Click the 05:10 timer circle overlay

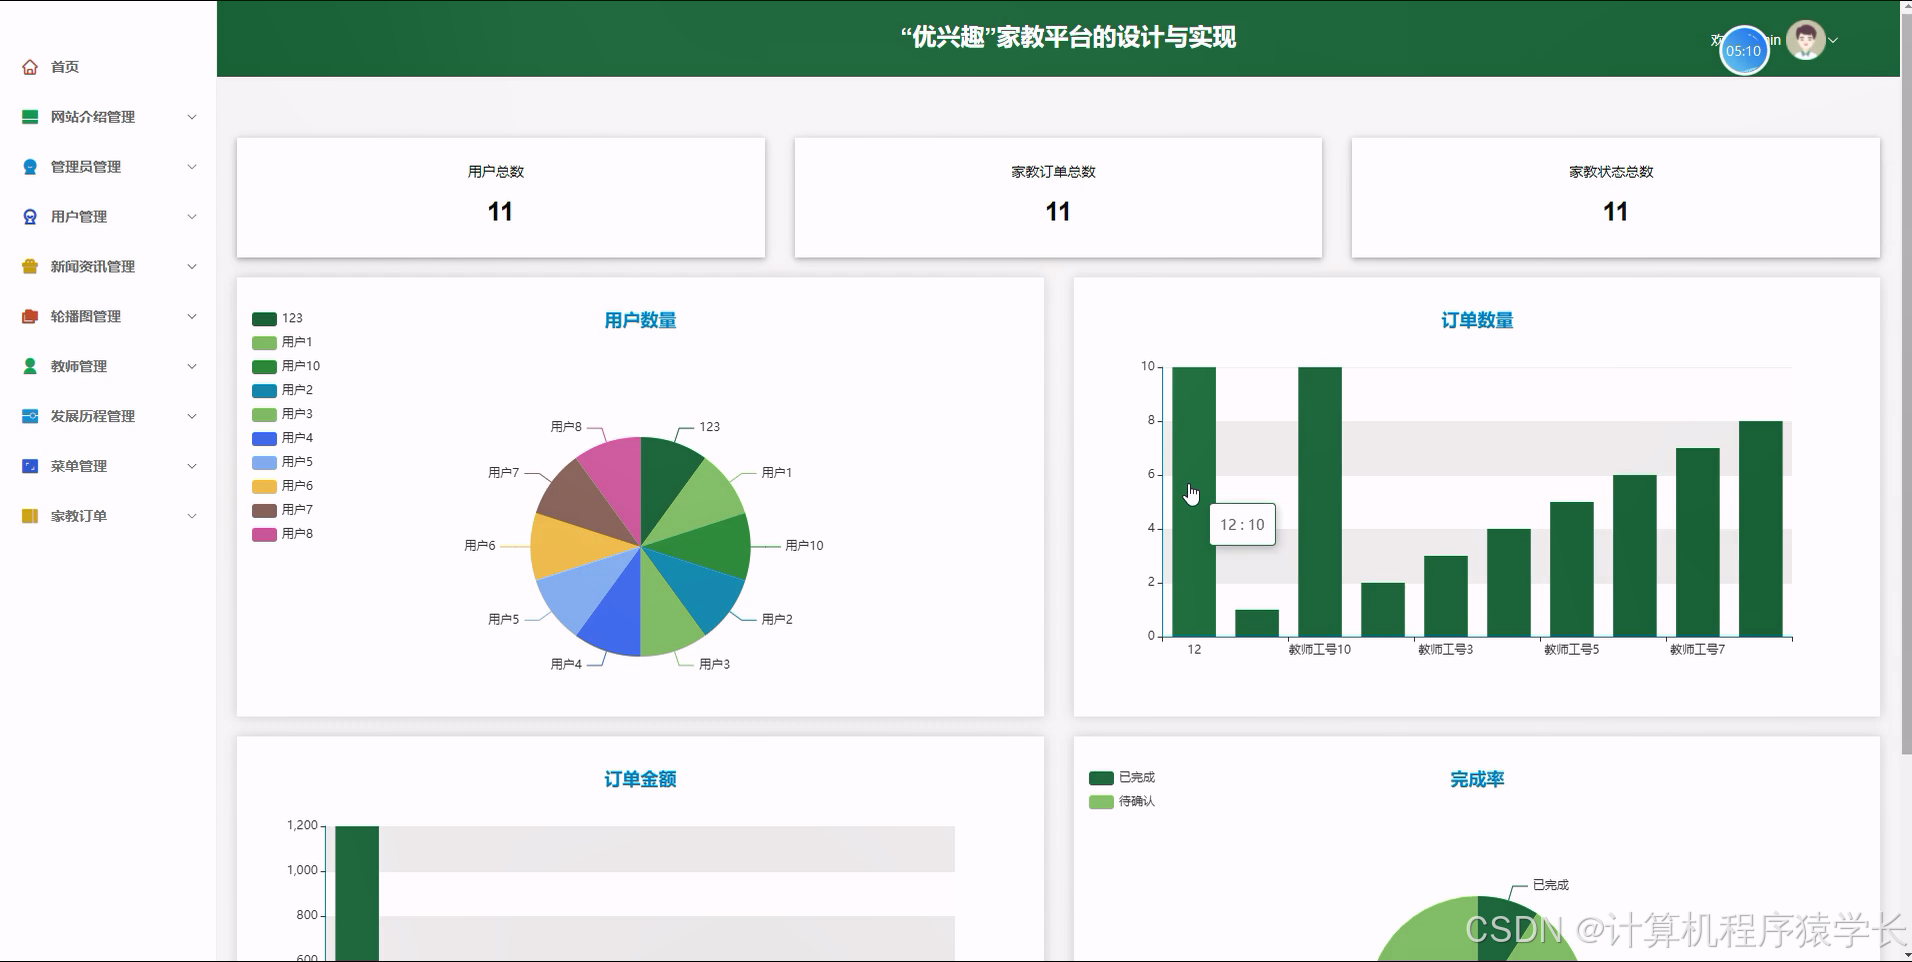[x=1743, y=50]
